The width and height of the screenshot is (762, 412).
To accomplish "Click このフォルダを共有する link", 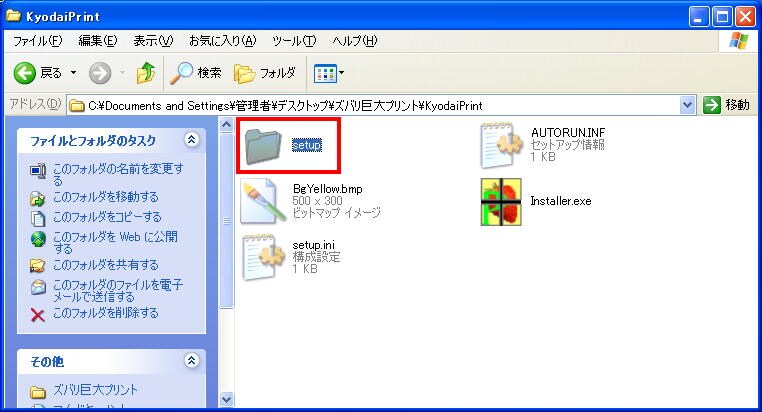I will point(105,265).
